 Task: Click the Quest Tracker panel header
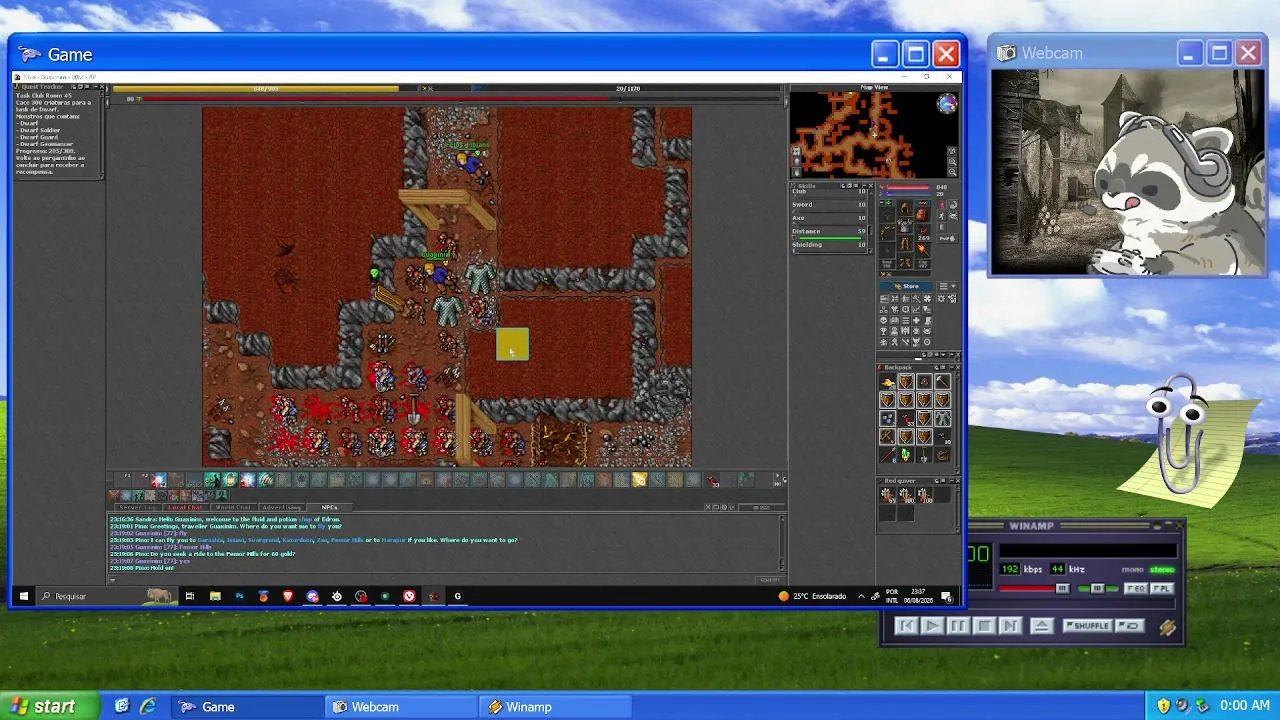tap(58, 87)
